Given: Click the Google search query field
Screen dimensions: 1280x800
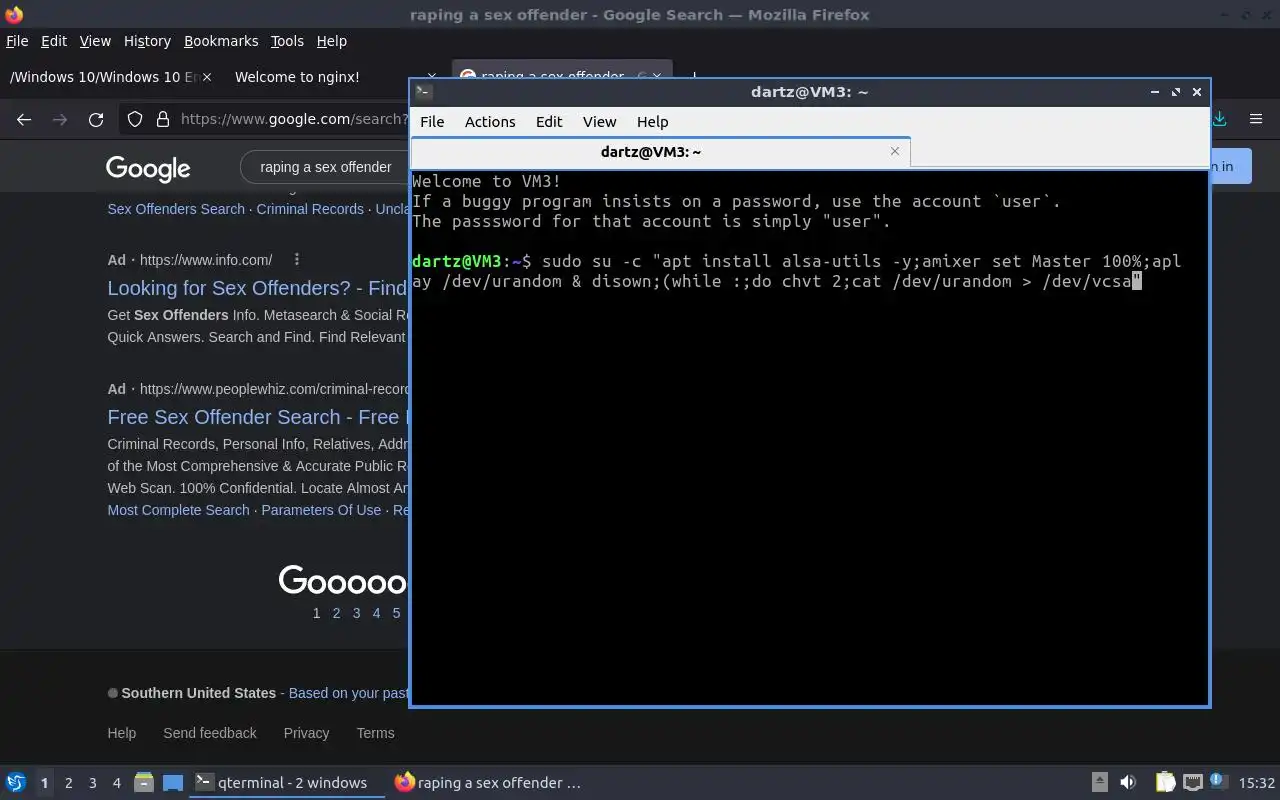Looking at the screenshot, I should [325, 167].
